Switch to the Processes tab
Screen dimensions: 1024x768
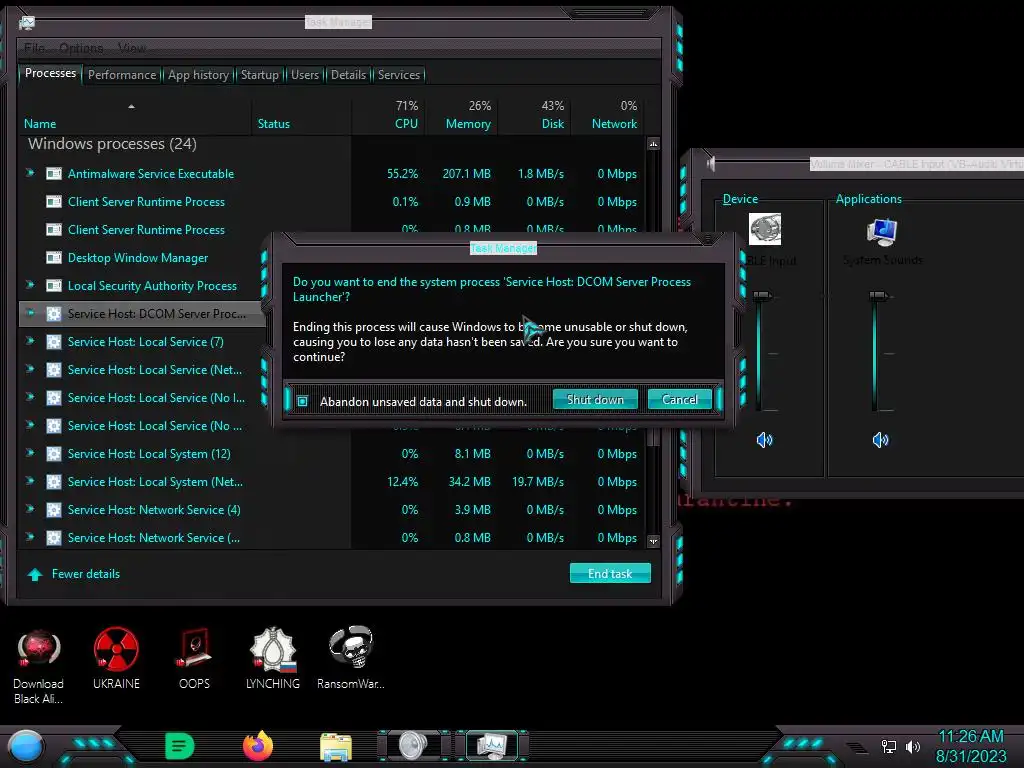pos(50,73)
